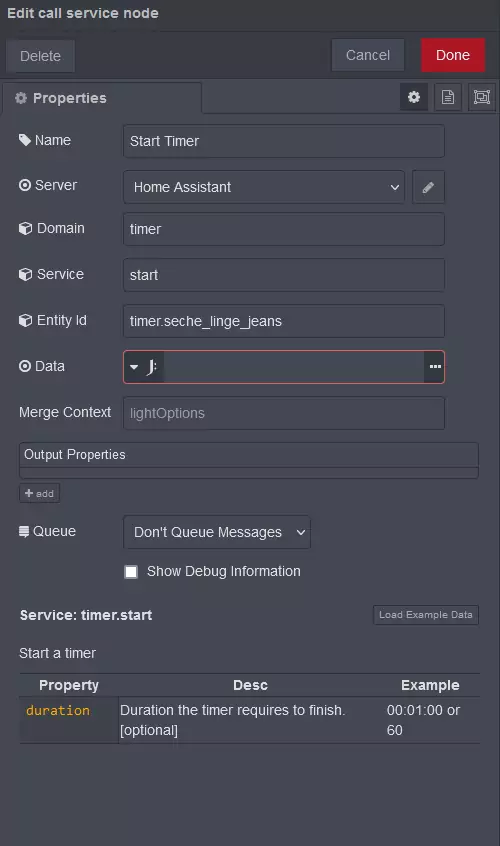Add an output property

click(39, 493)
